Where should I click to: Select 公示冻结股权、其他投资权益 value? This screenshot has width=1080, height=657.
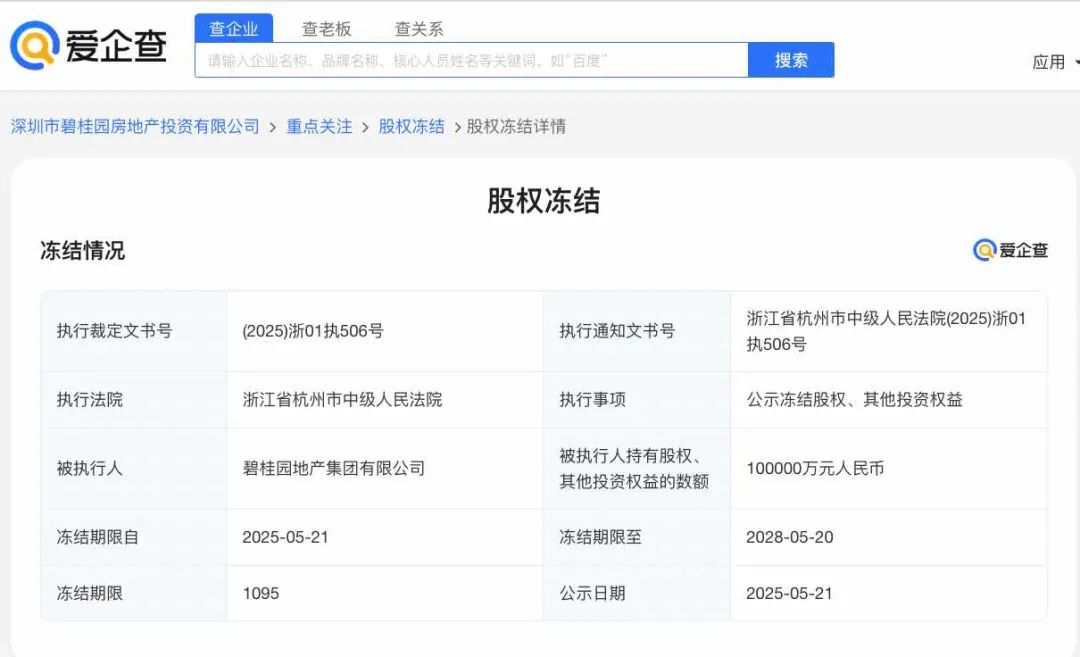854,399
